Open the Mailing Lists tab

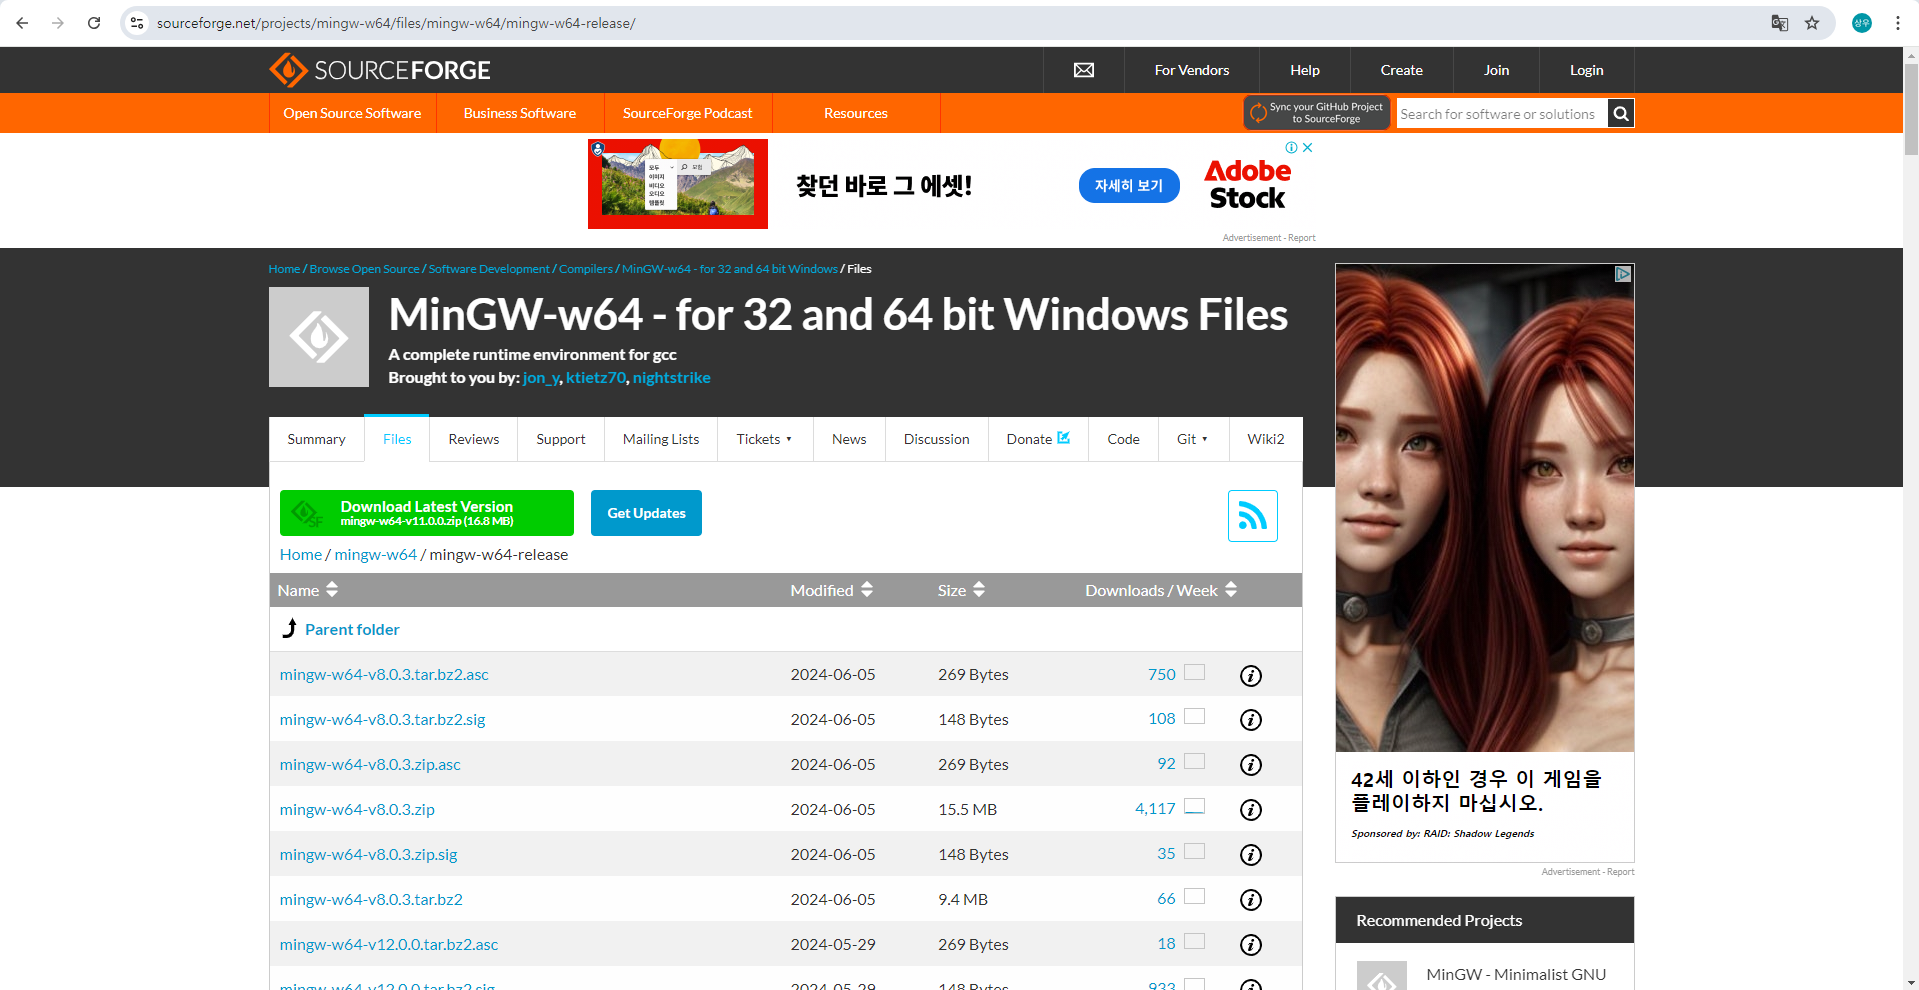point(661,439)
